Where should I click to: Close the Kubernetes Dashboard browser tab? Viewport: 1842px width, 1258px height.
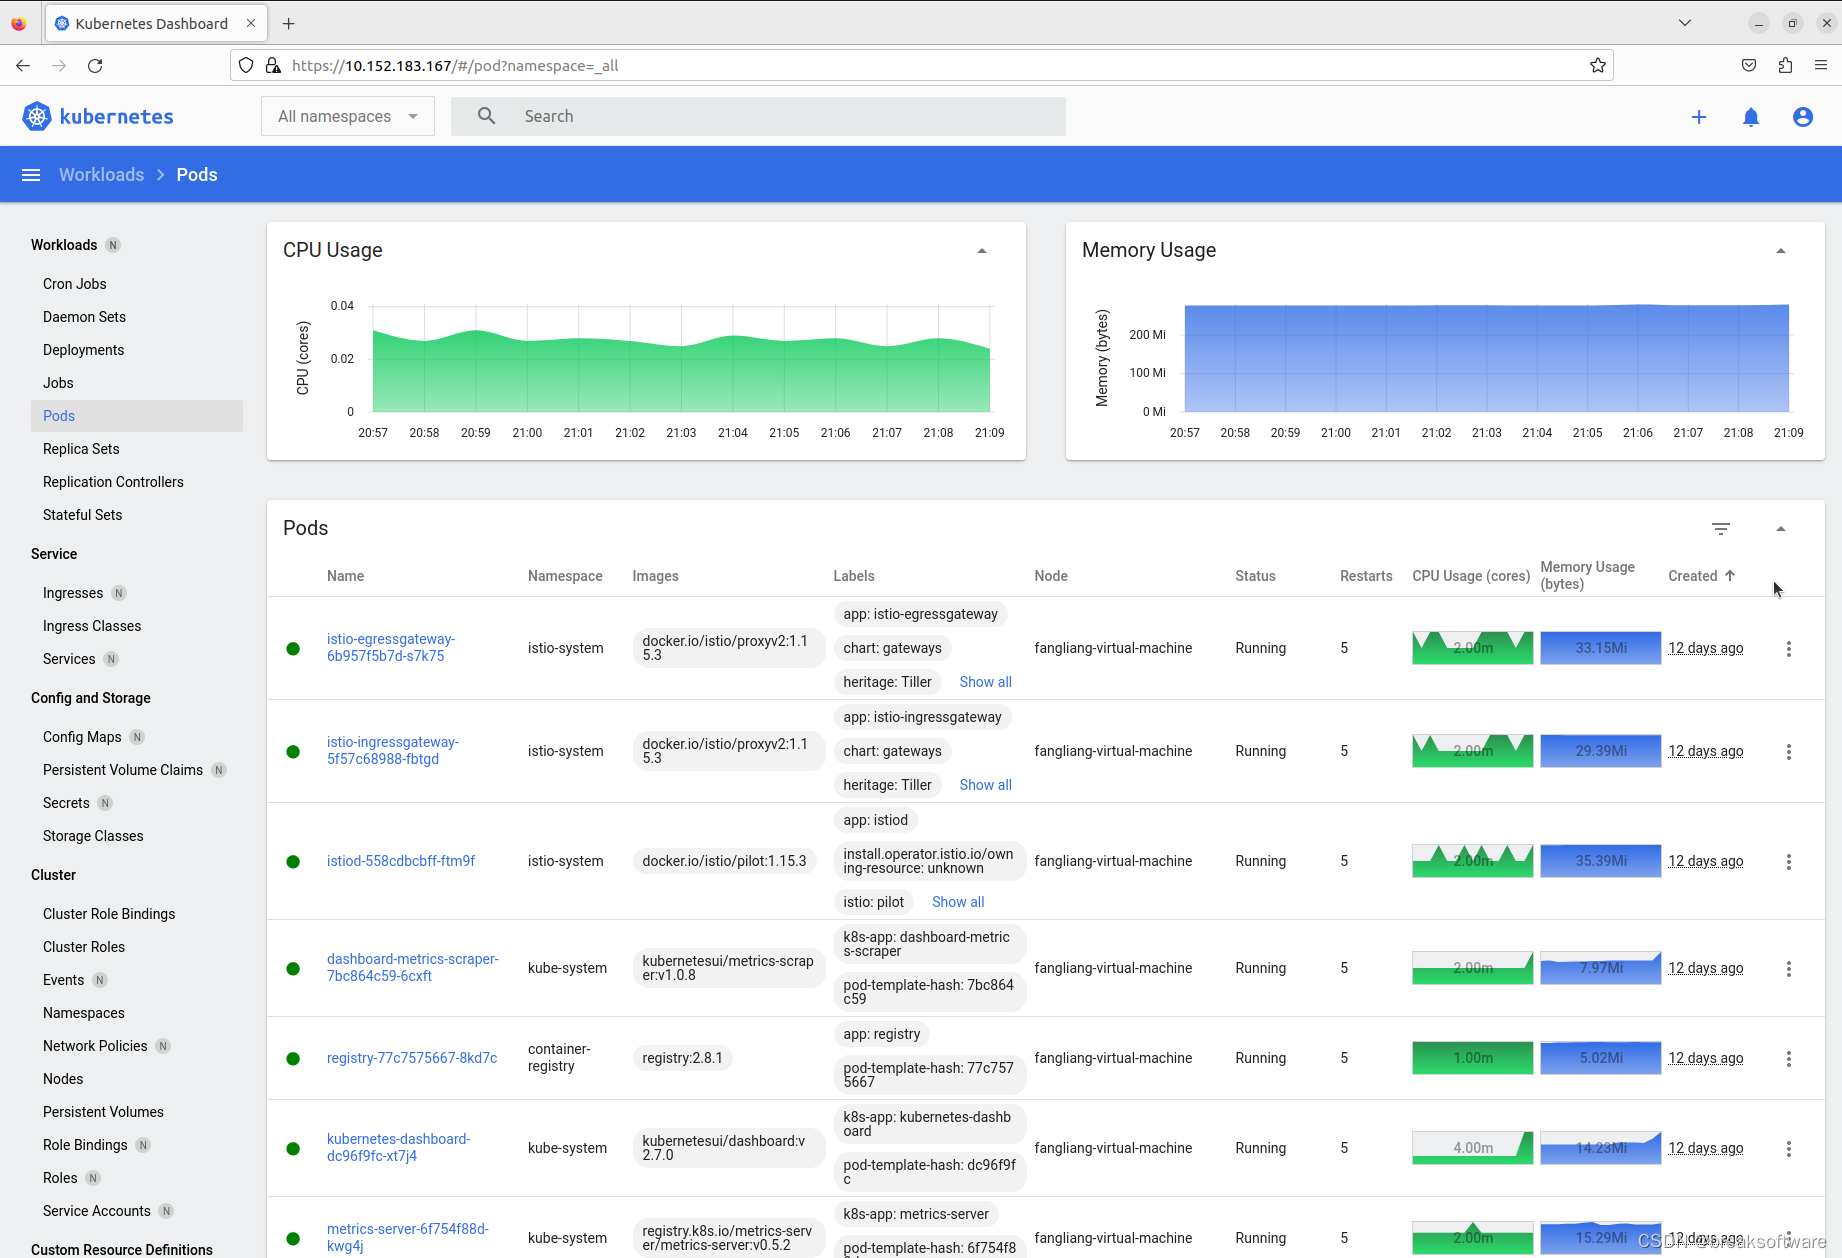click(251, 23)
